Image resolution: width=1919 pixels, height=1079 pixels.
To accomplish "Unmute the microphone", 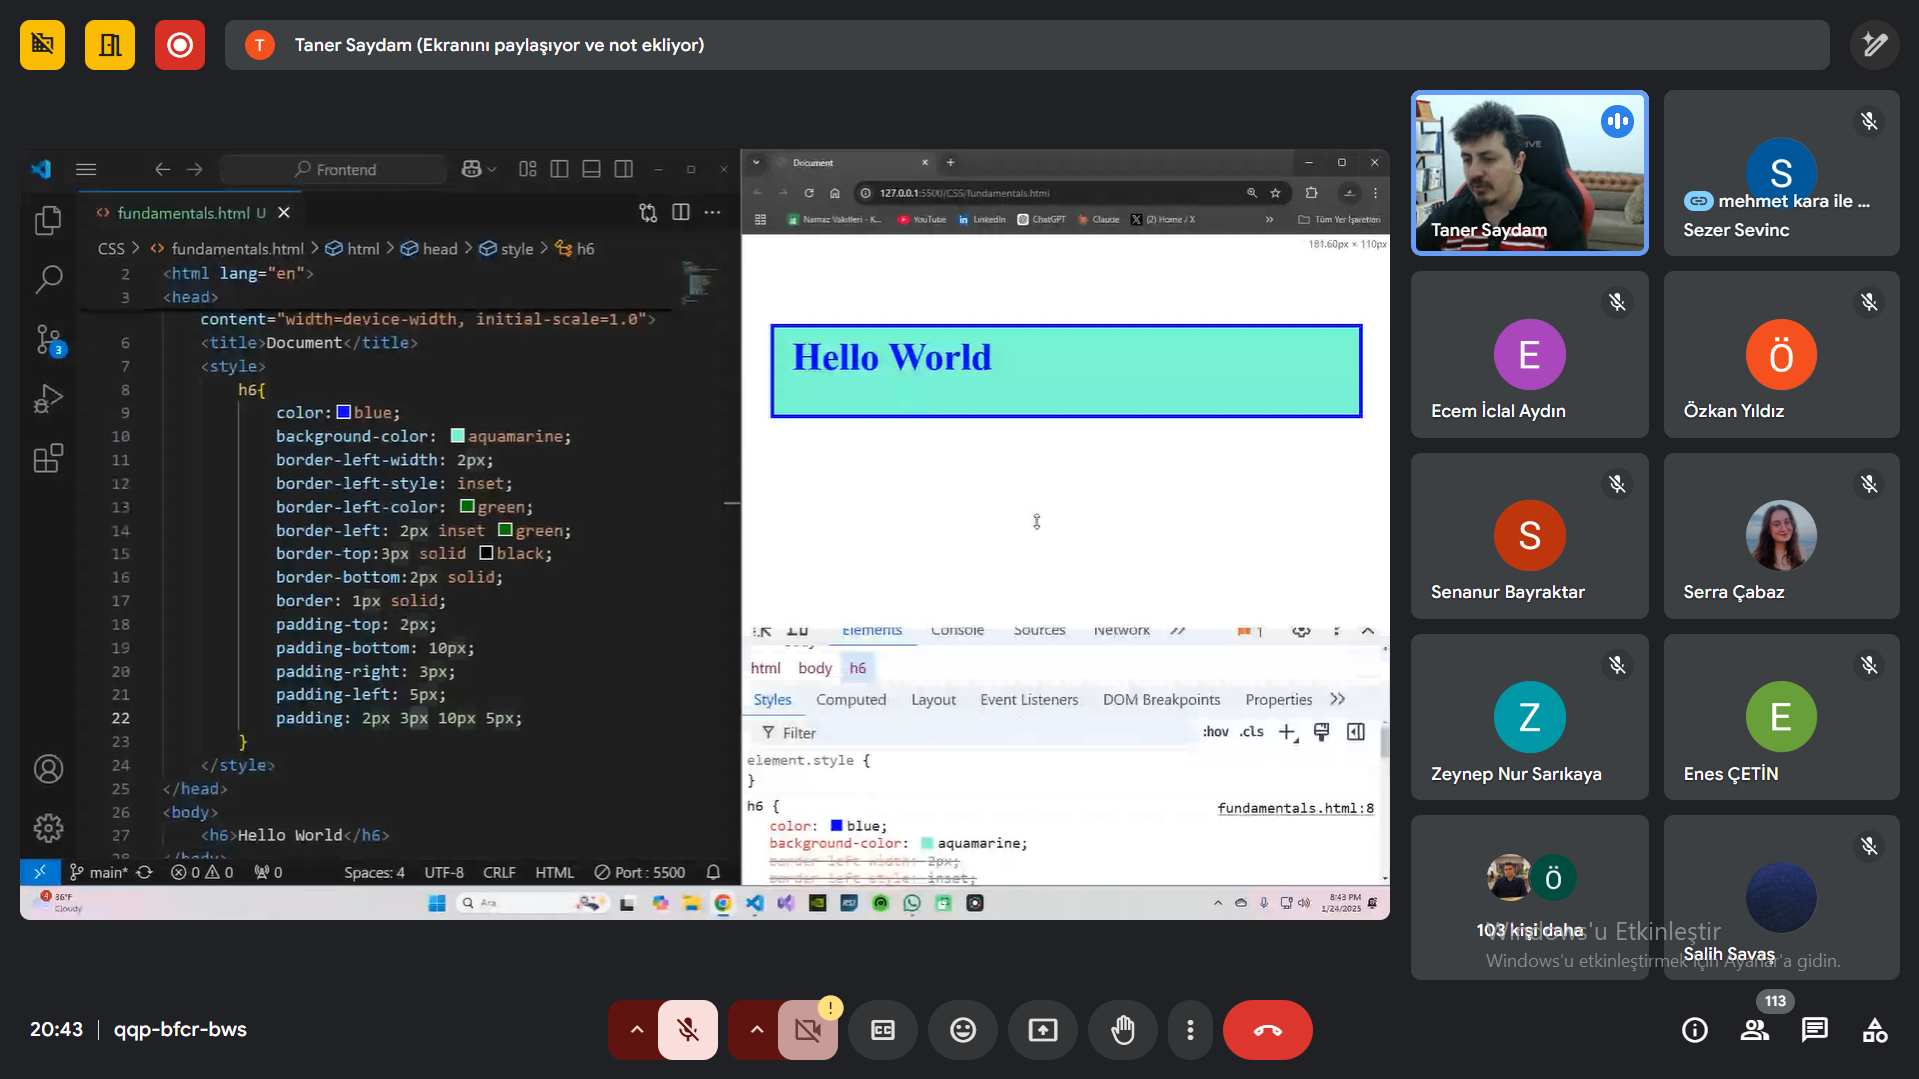I will 688,1029.
